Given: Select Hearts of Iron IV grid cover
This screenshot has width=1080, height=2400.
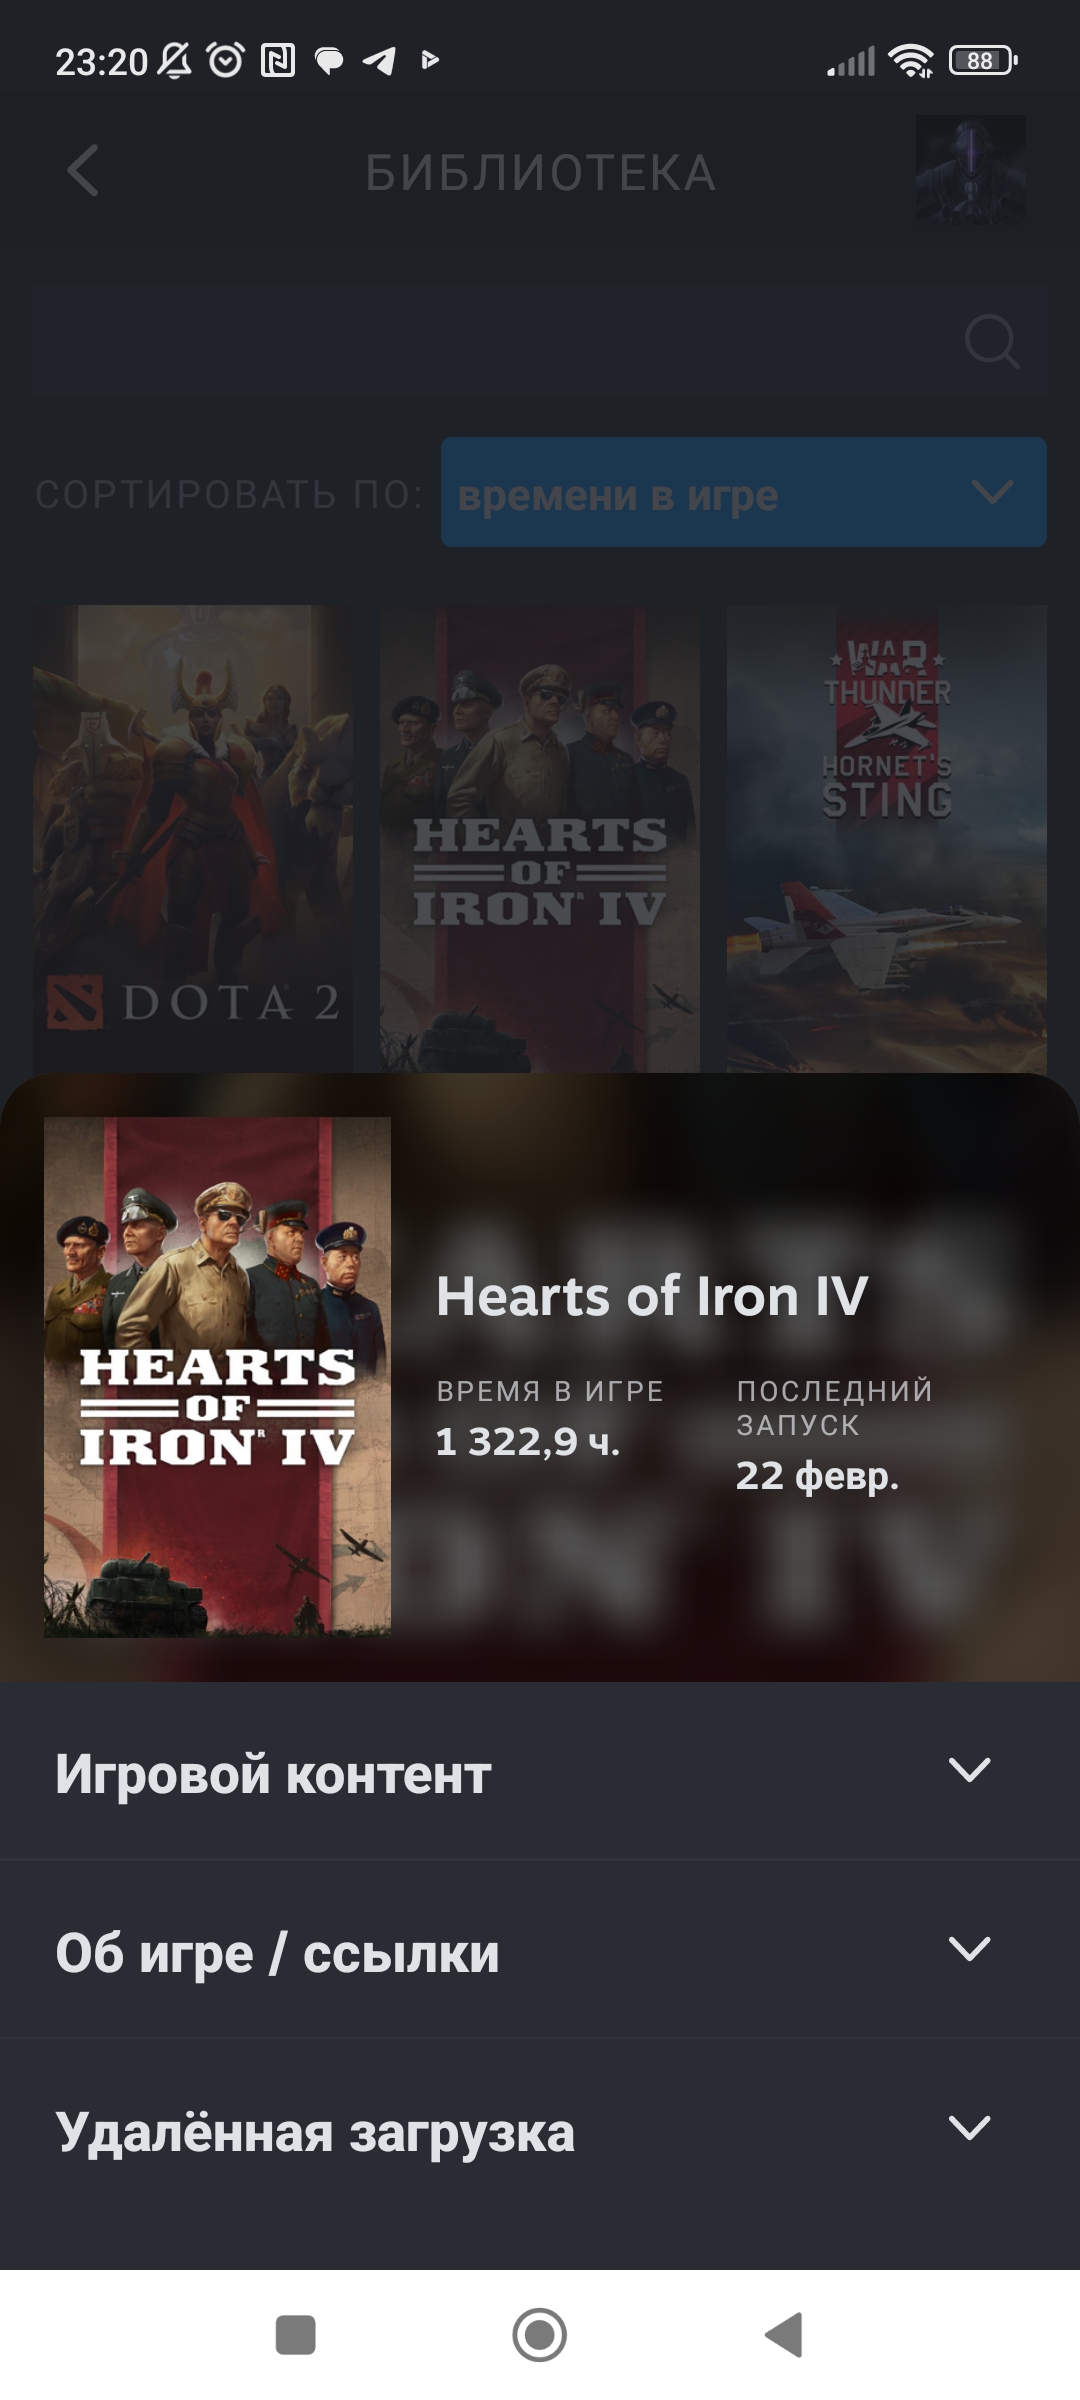Looking at the screenshot, I should [x=539, y=838].
